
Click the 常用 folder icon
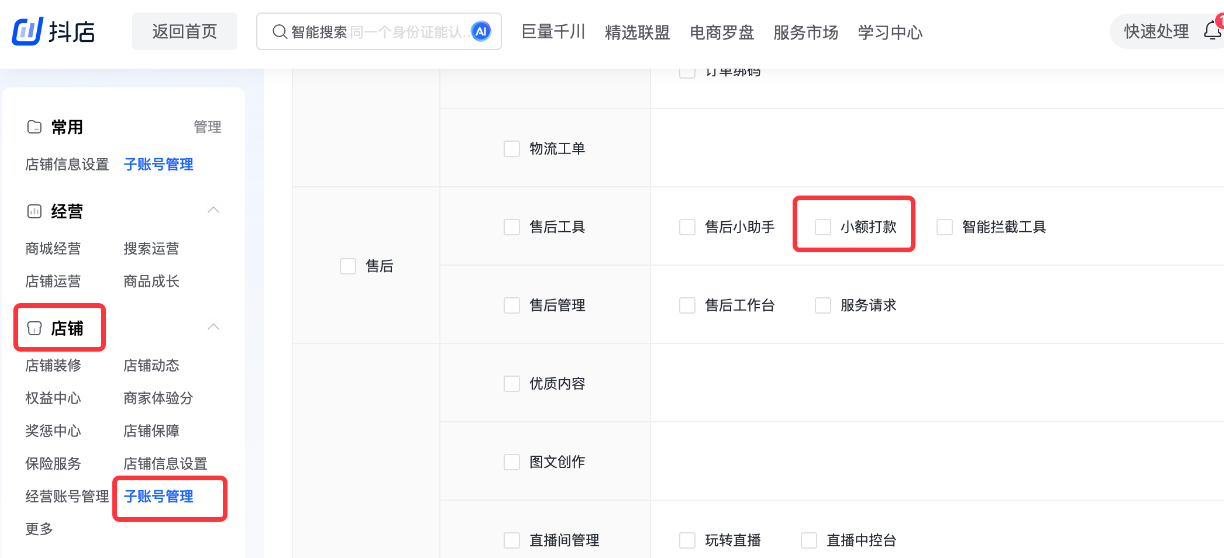[34, 127]
